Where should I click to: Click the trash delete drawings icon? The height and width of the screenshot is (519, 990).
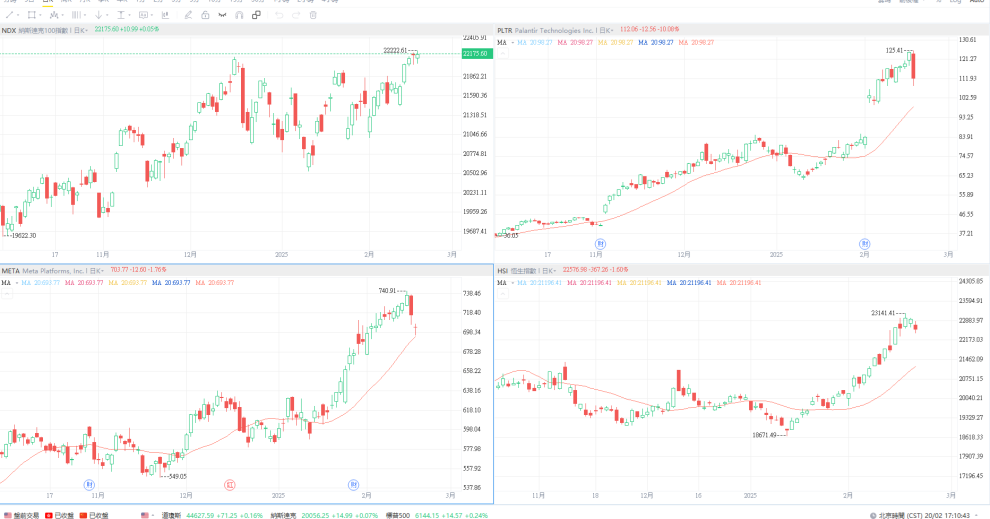pyautogui.click(x=313, y=15)
